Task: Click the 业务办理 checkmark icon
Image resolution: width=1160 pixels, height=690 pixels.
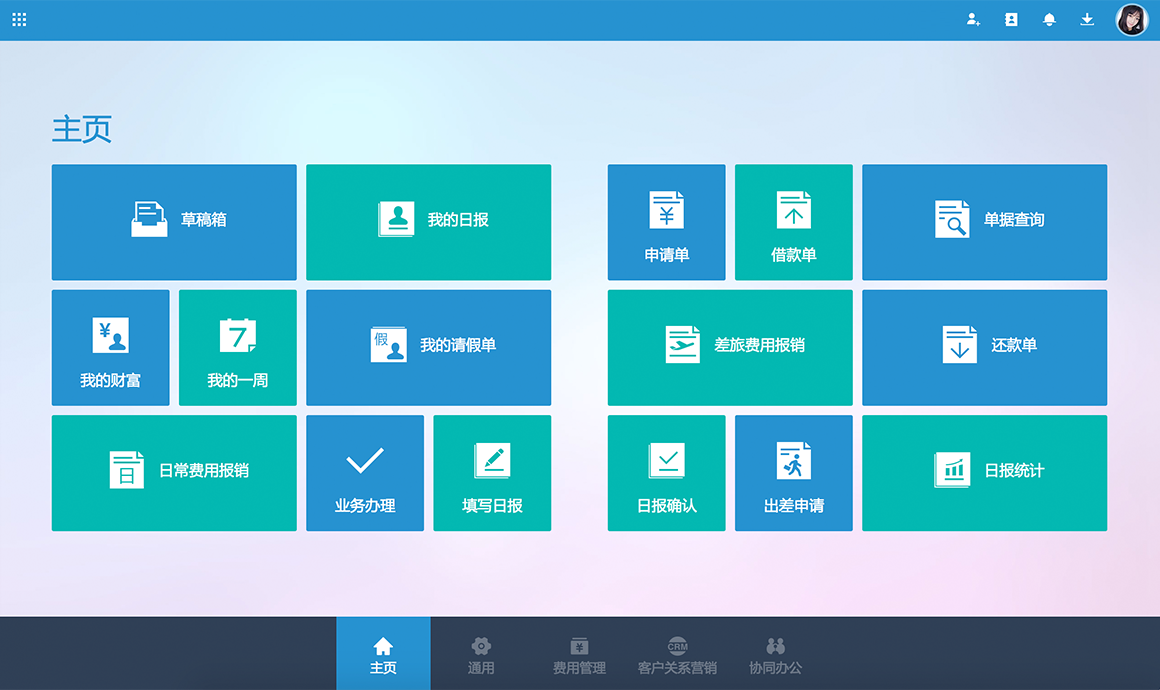Action: pos(365,461)
